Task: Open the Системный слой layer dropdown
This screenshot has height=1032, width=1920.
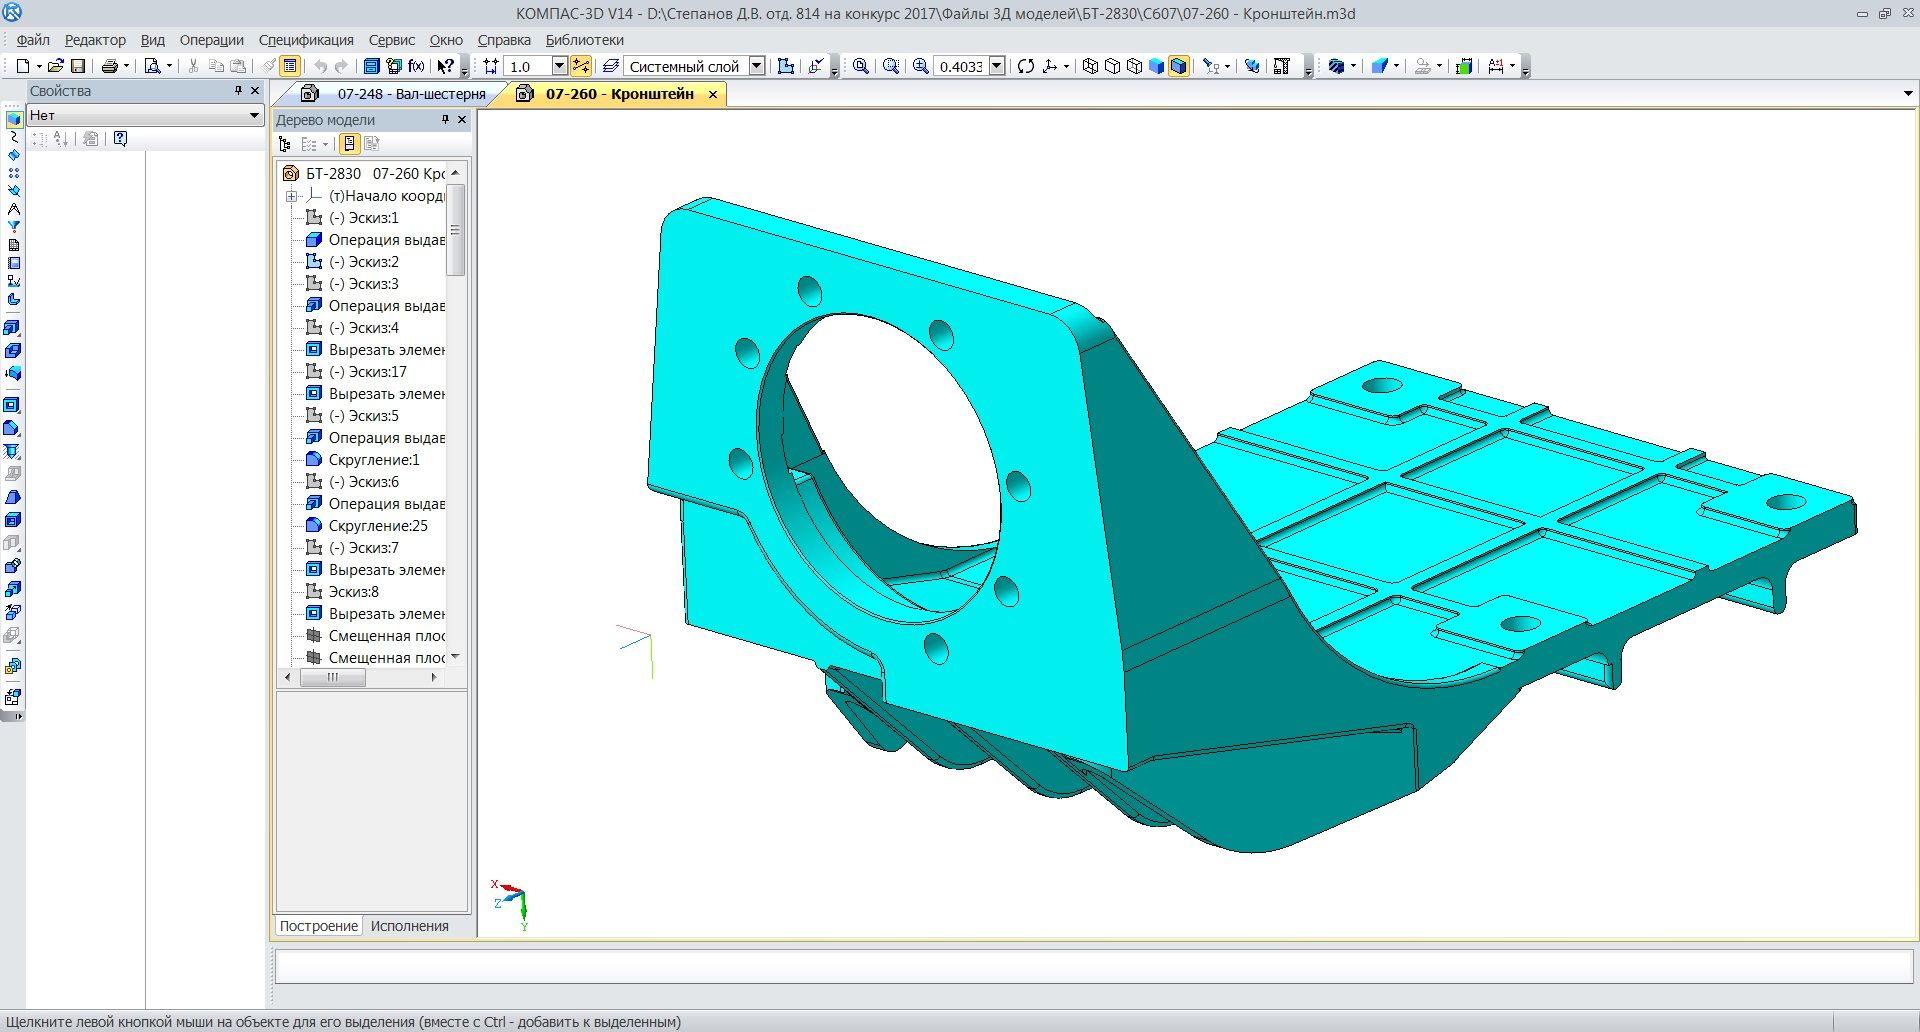Action: click(x=757, y=66)
